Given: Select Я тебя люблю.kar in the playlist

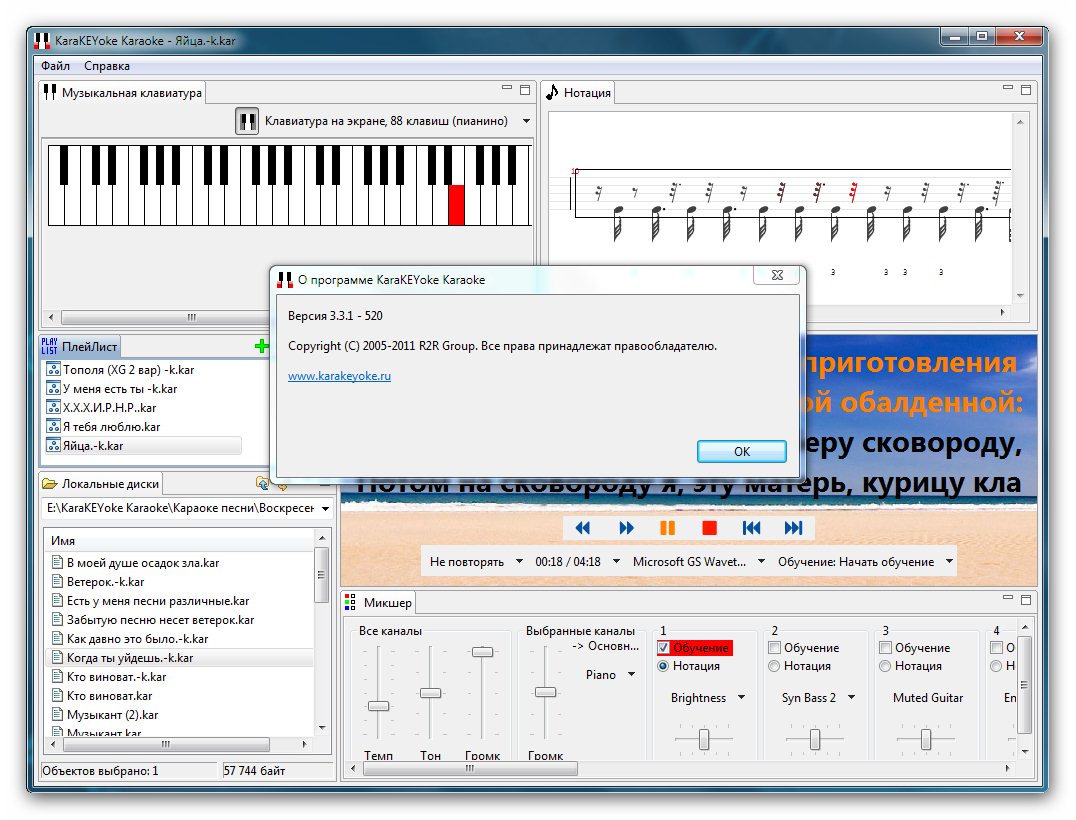Looking at the screenshot, I should [111, 427].
